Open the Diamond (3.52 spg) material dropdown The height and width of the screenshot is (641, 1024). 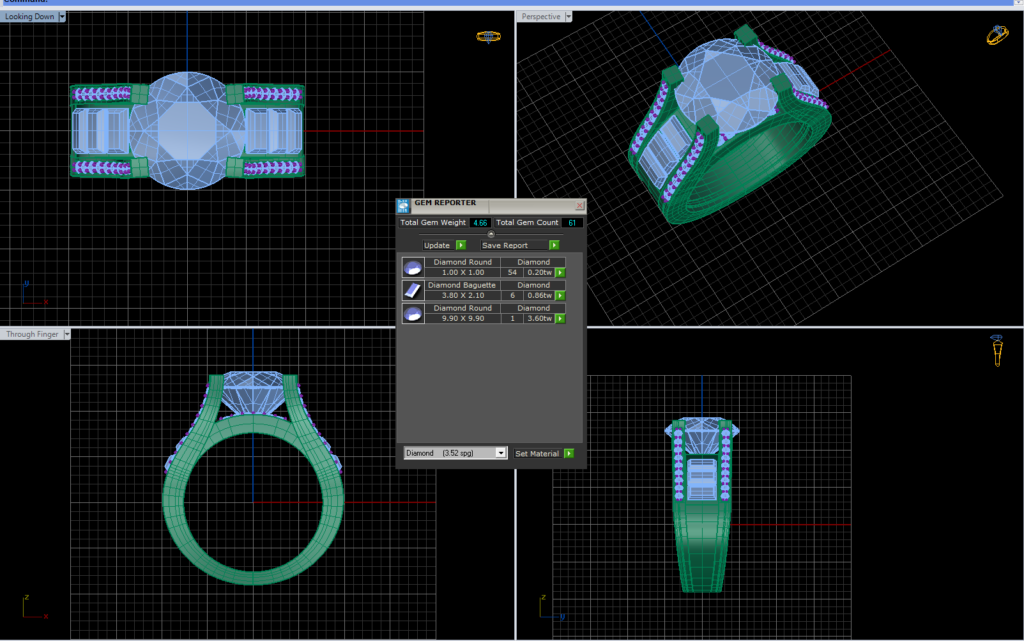pos(501,453)
